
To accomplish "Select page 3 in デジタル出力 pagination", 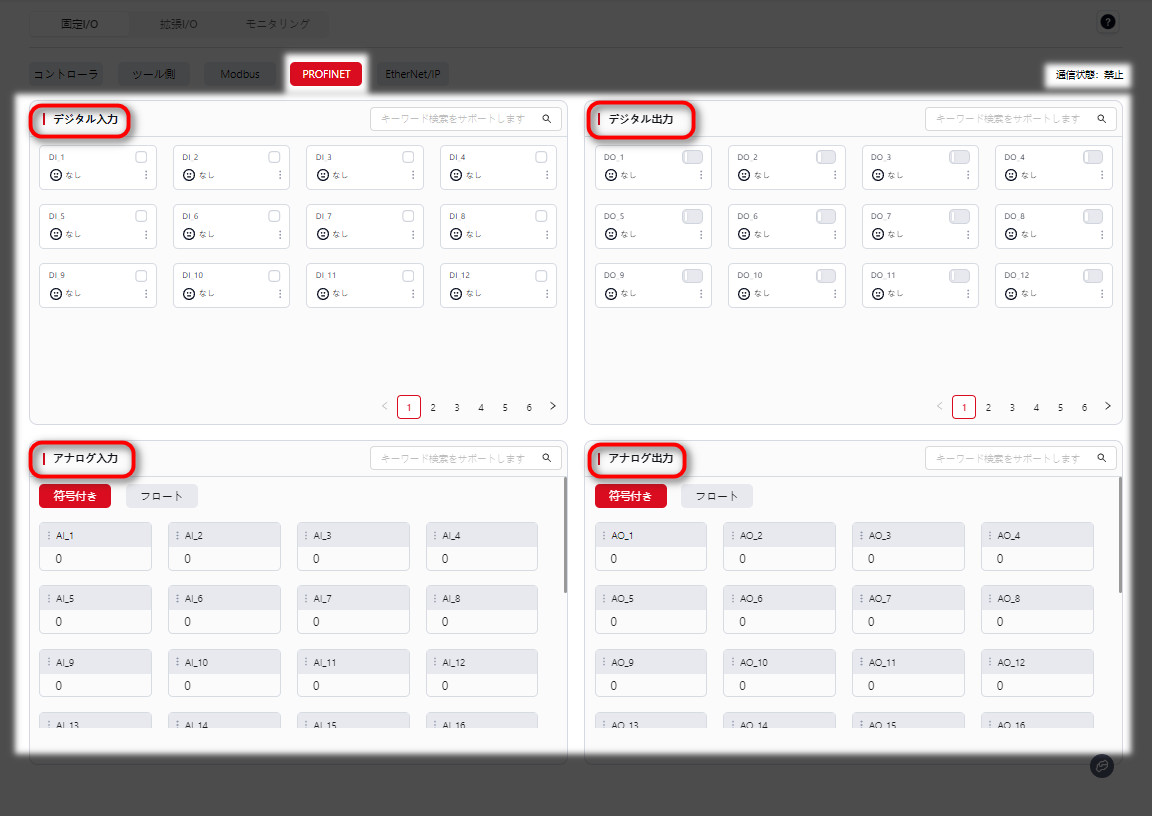I will (1012, 407).
